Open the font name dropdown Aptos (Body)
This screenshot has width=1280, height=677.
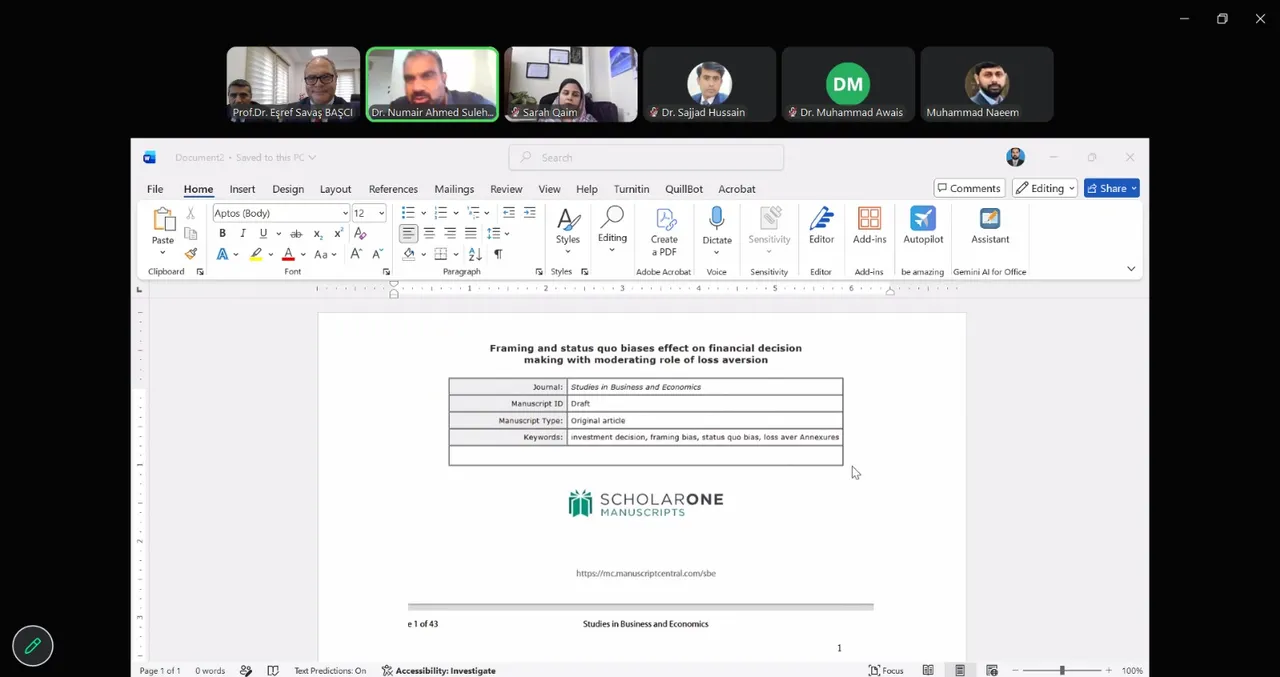click(345, 213)
